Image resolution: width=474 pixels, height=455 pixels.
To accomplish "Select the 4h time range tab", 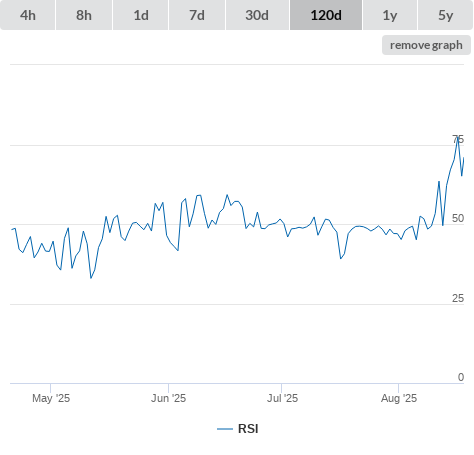I will (x=28, y=15).
